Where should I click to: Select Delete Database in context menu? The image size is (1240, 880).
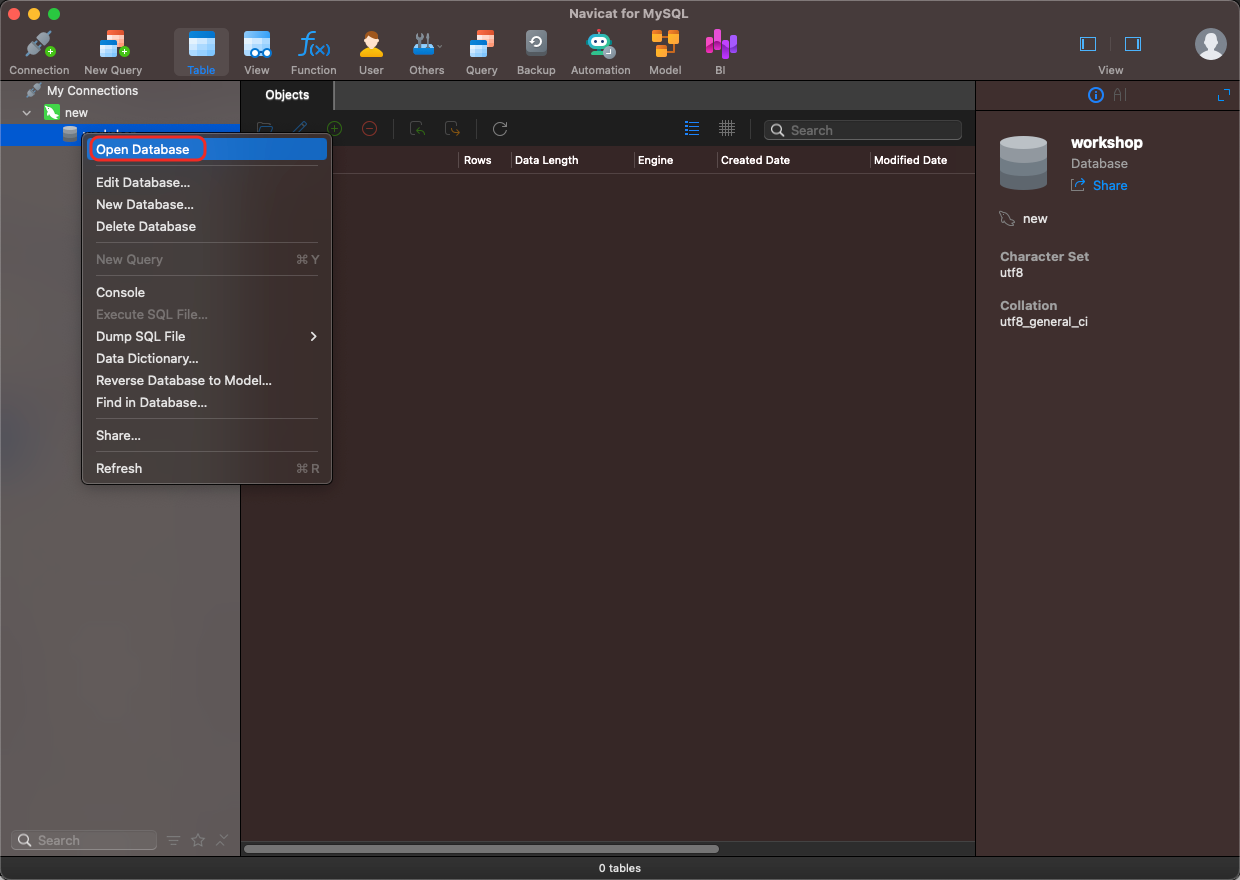[x=206, y=226]
